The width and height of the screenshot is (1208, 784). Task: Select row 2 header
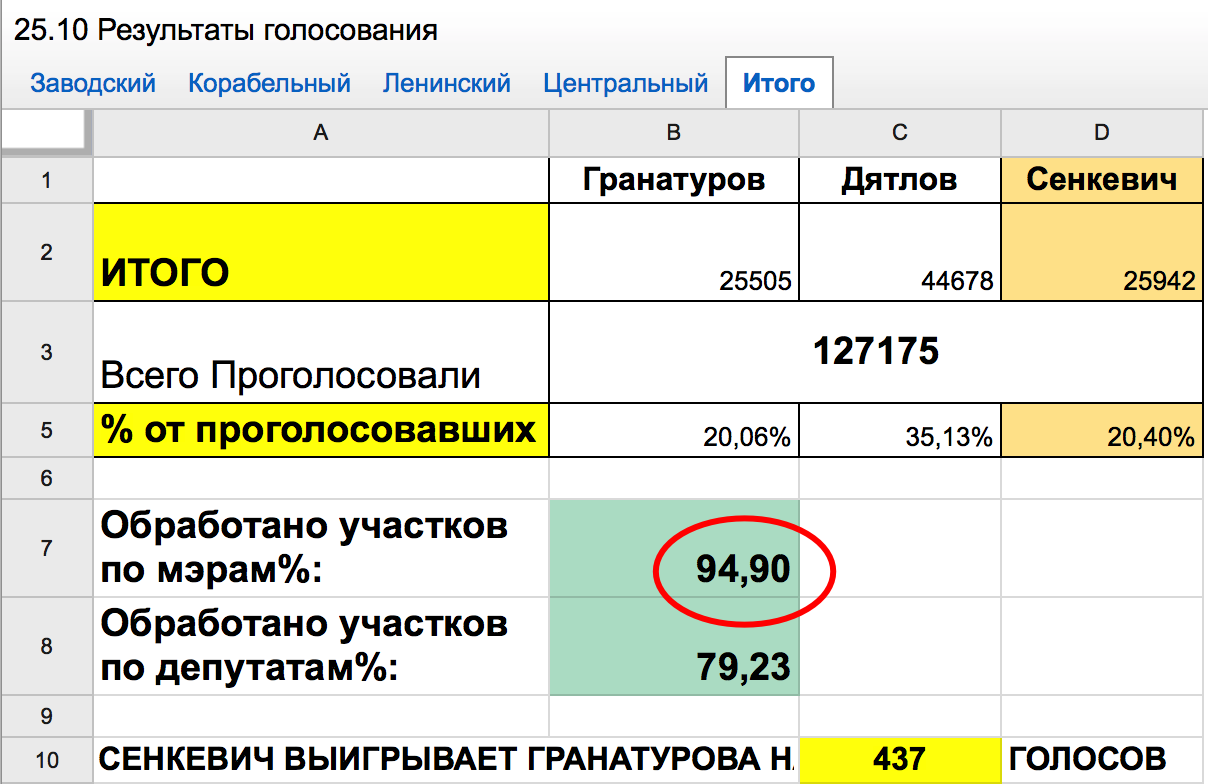coord(46,252)
